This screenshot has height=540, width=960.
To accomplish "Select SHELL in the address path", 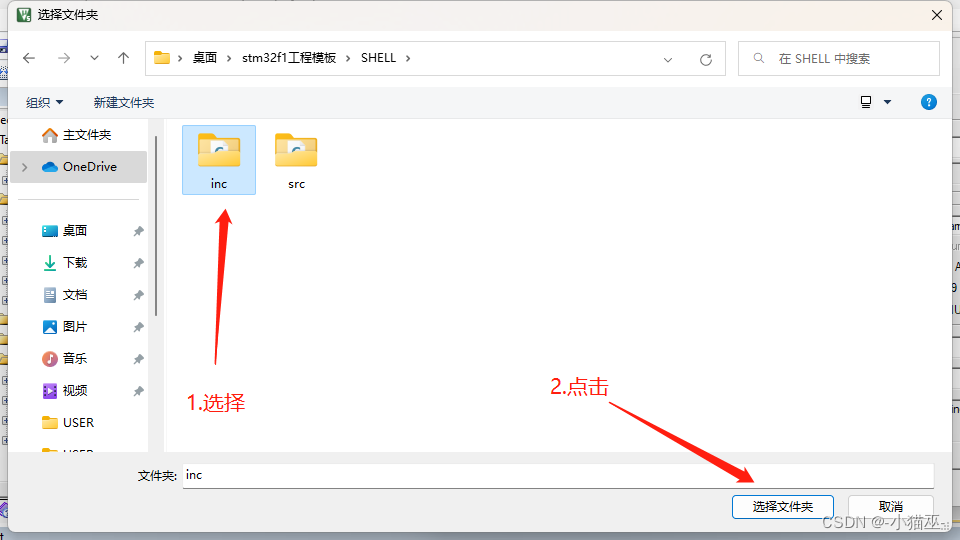I will coord(378,58).
